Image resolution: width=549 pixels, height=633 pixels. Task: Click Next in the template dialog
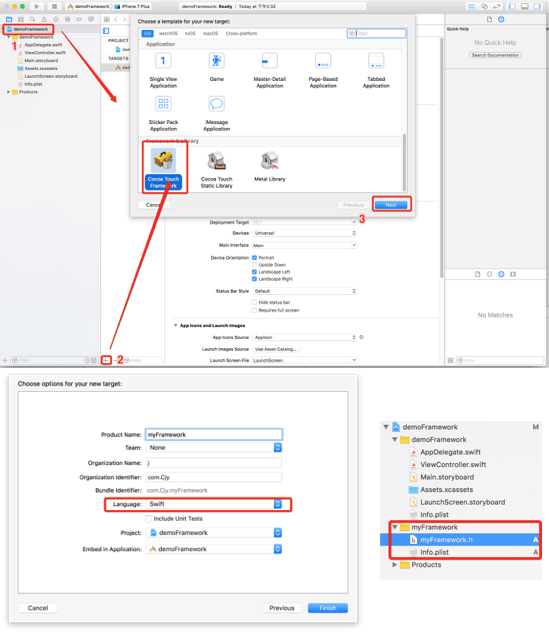click(x=391, y=205)
